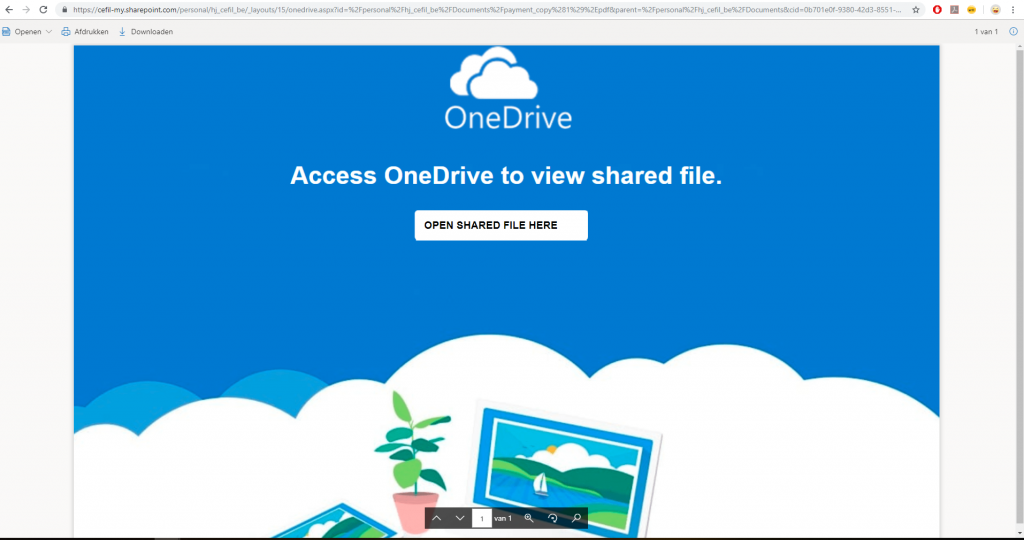
Task: Open the info details pane icon
Action: pos(1014,31)
